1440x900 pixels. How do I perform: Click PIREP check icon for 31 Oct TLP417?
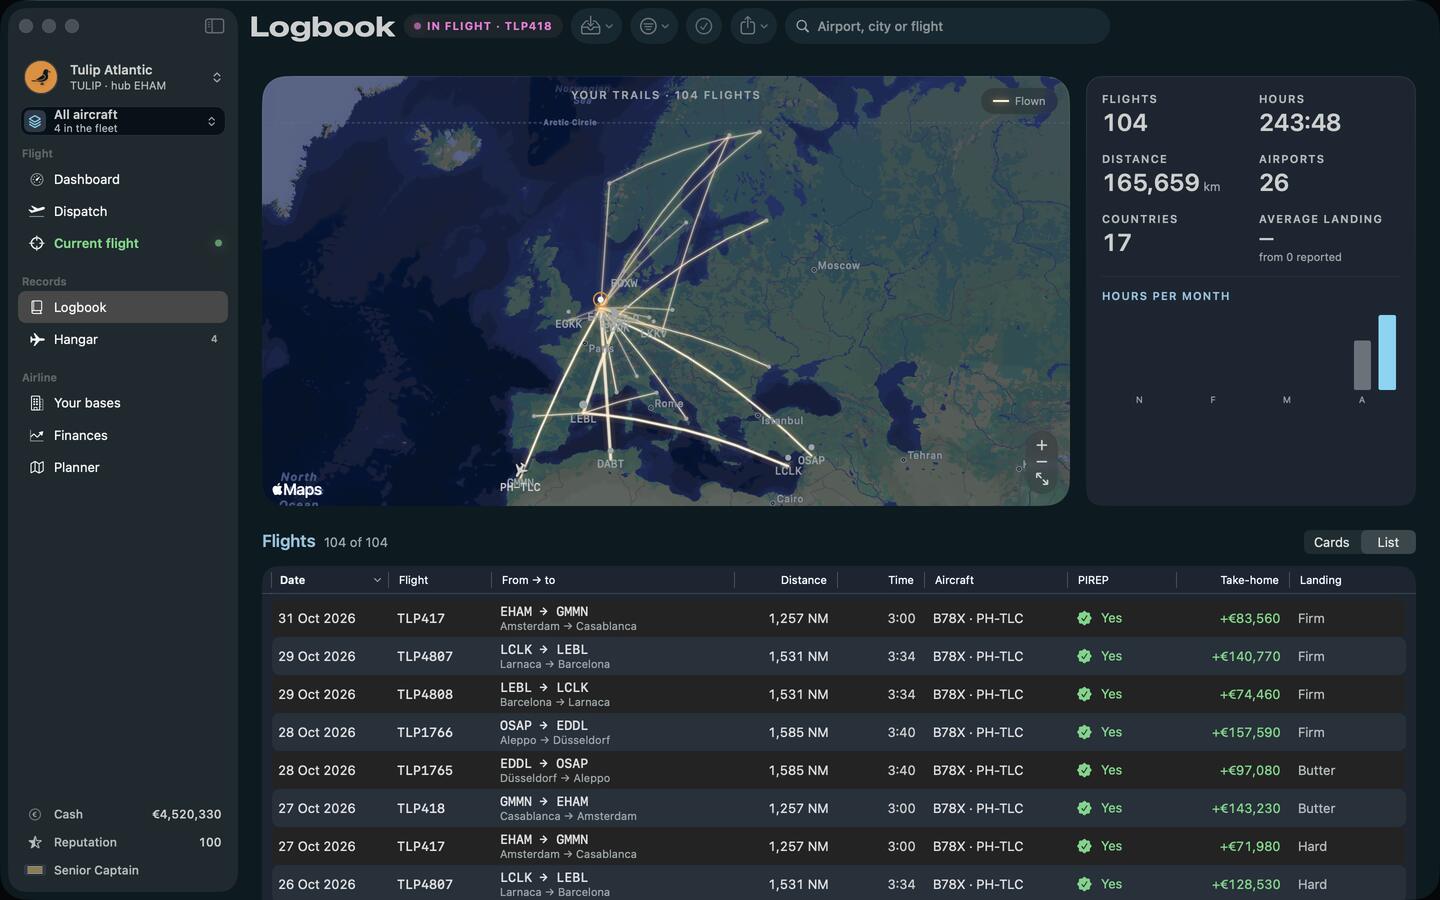pos(1084,618)
